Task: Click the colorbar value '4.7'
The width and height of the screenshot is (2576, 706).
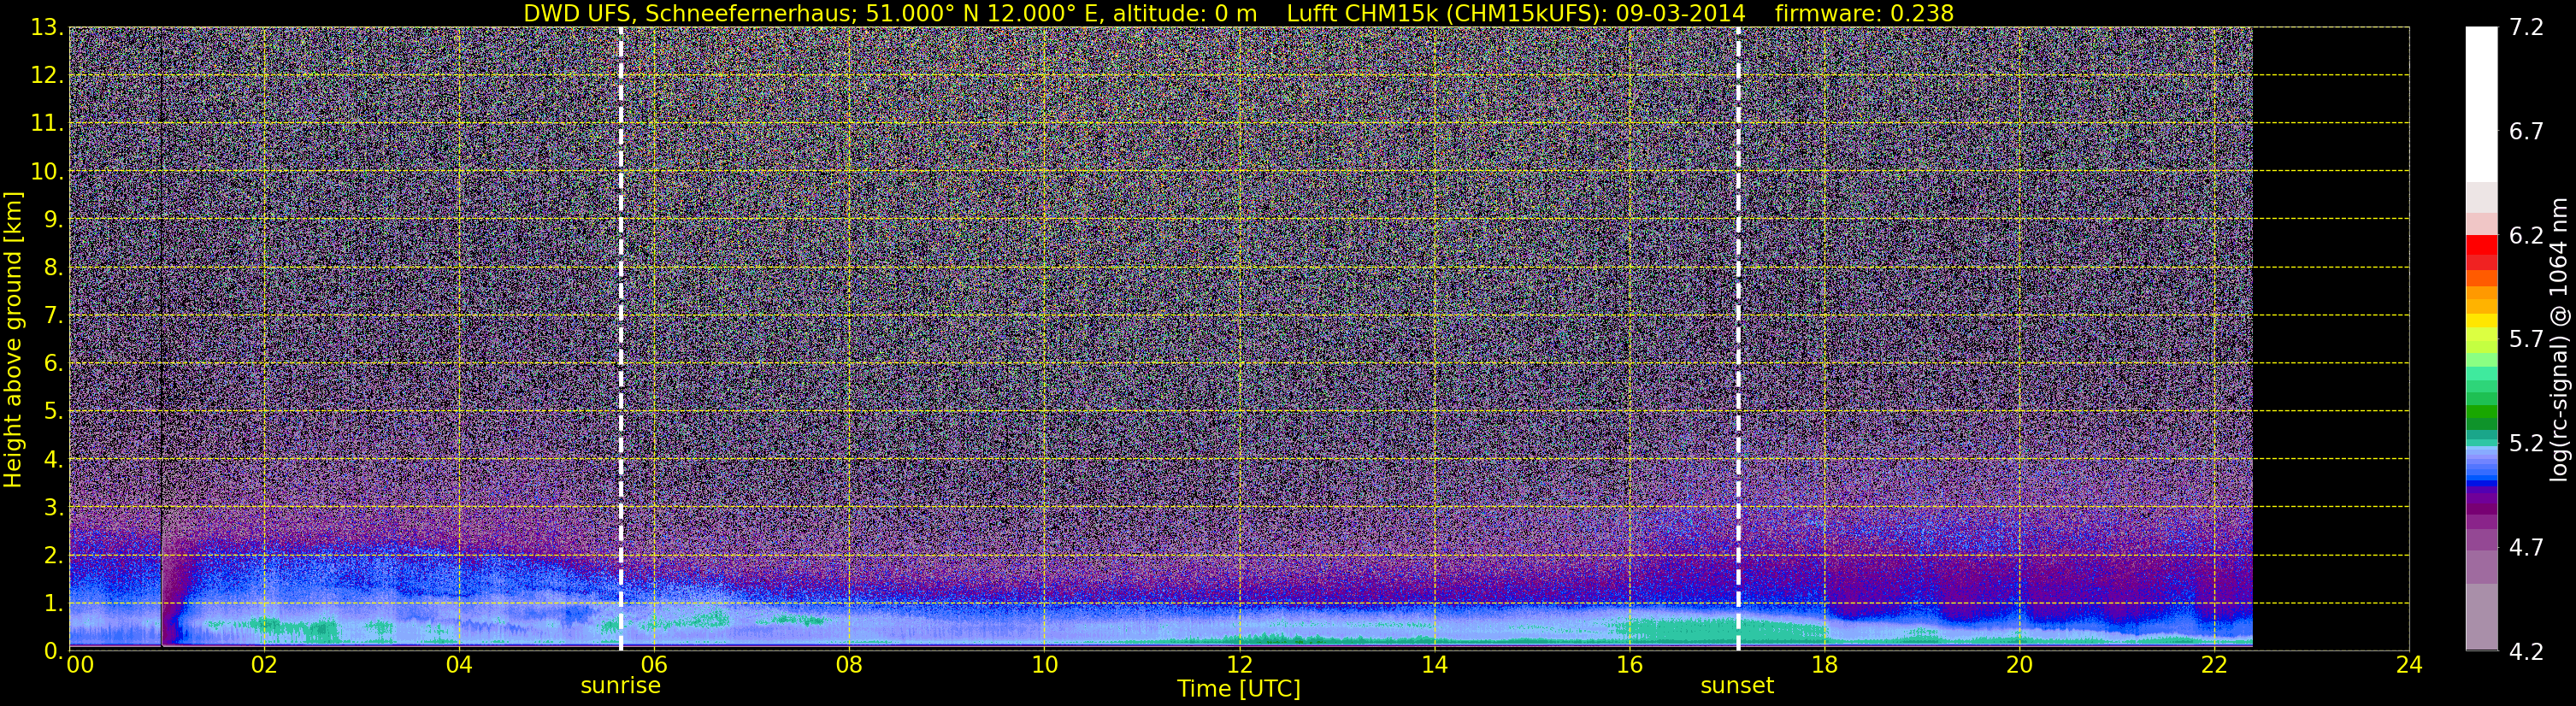Action: click(x=2526, y=548)
